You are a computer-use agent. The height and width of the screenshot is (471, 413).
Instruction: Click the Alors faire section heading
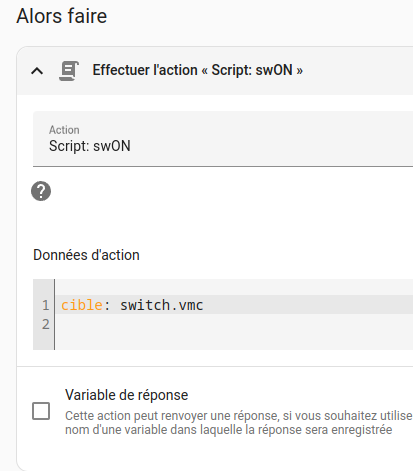(62, 16)
